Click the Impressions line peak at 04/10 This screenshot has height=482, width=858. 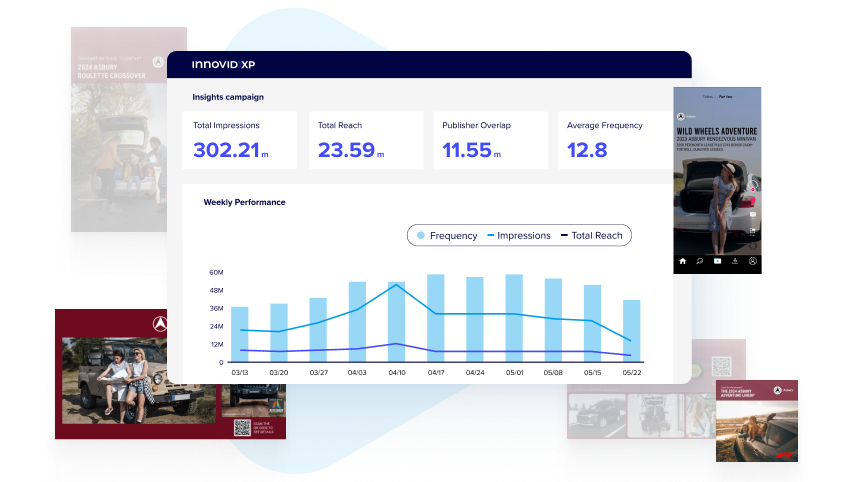[396, 284]
